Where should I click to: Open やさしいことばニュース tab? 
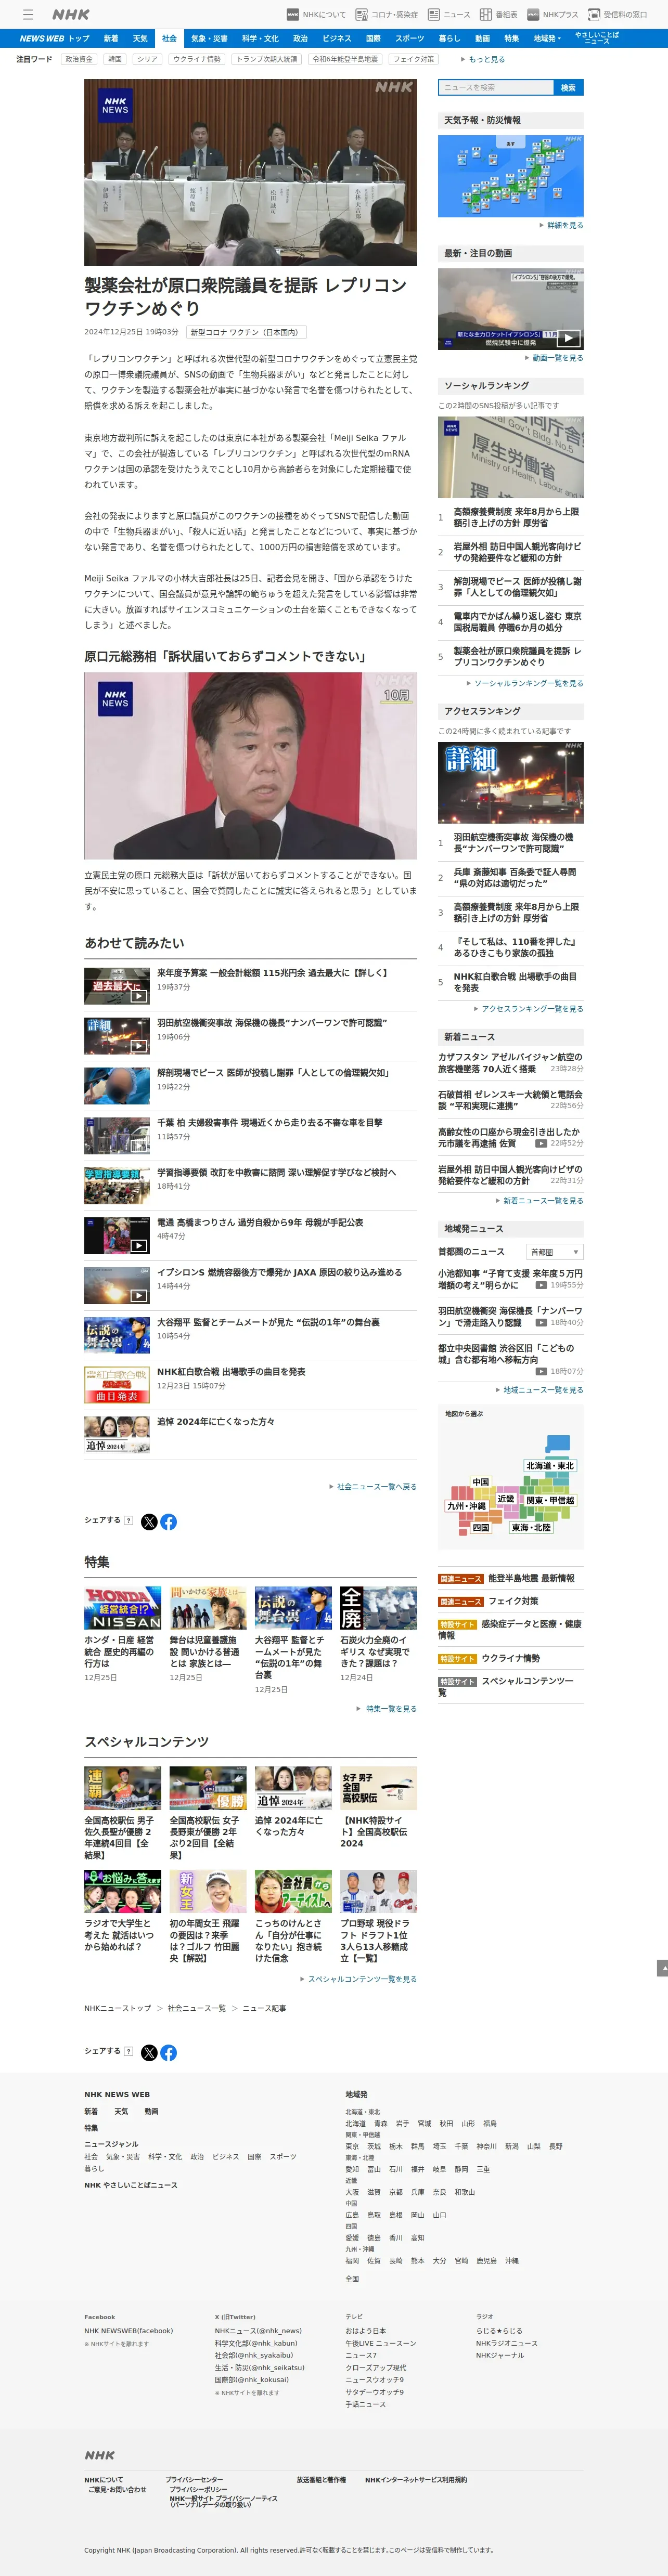click(x=597, y=38)
